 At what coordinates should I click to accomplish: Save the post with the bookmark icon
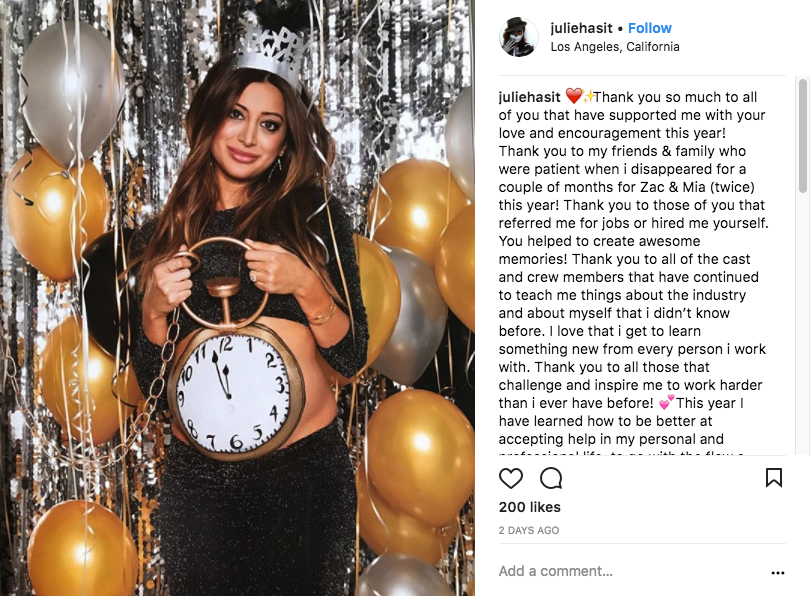point(773,478)
